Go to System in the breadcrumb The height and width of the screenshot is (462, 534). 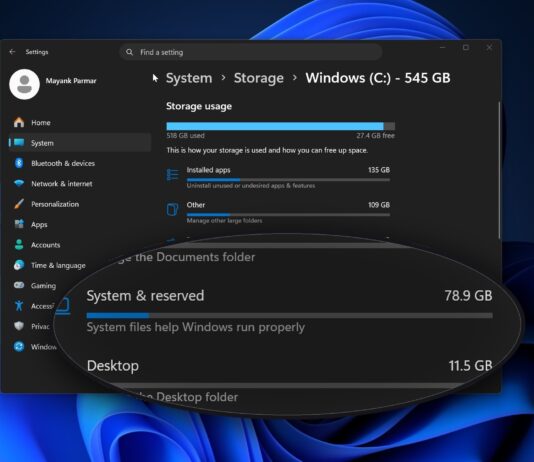pos(189,78)
